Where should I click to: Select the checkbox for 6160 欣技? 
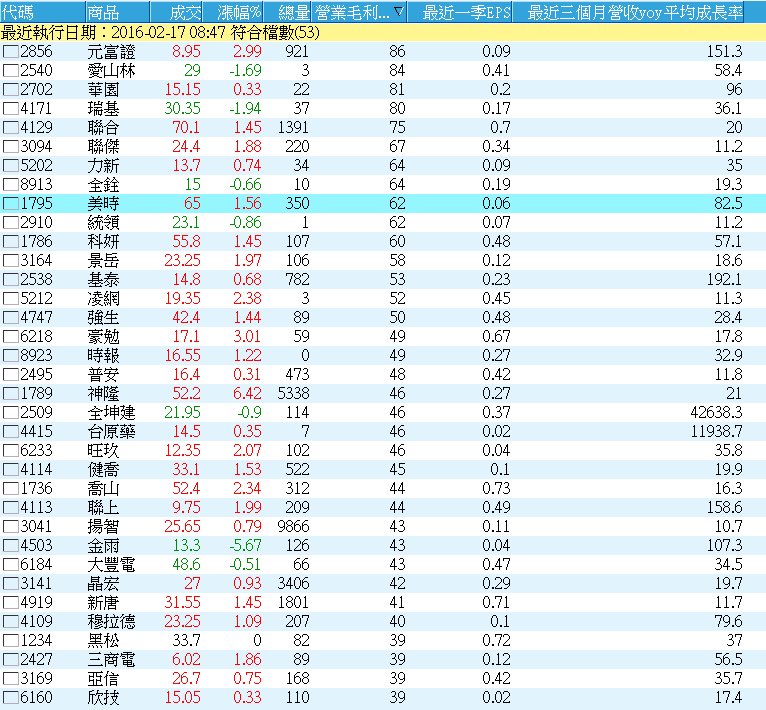click(x=10, y=697)
